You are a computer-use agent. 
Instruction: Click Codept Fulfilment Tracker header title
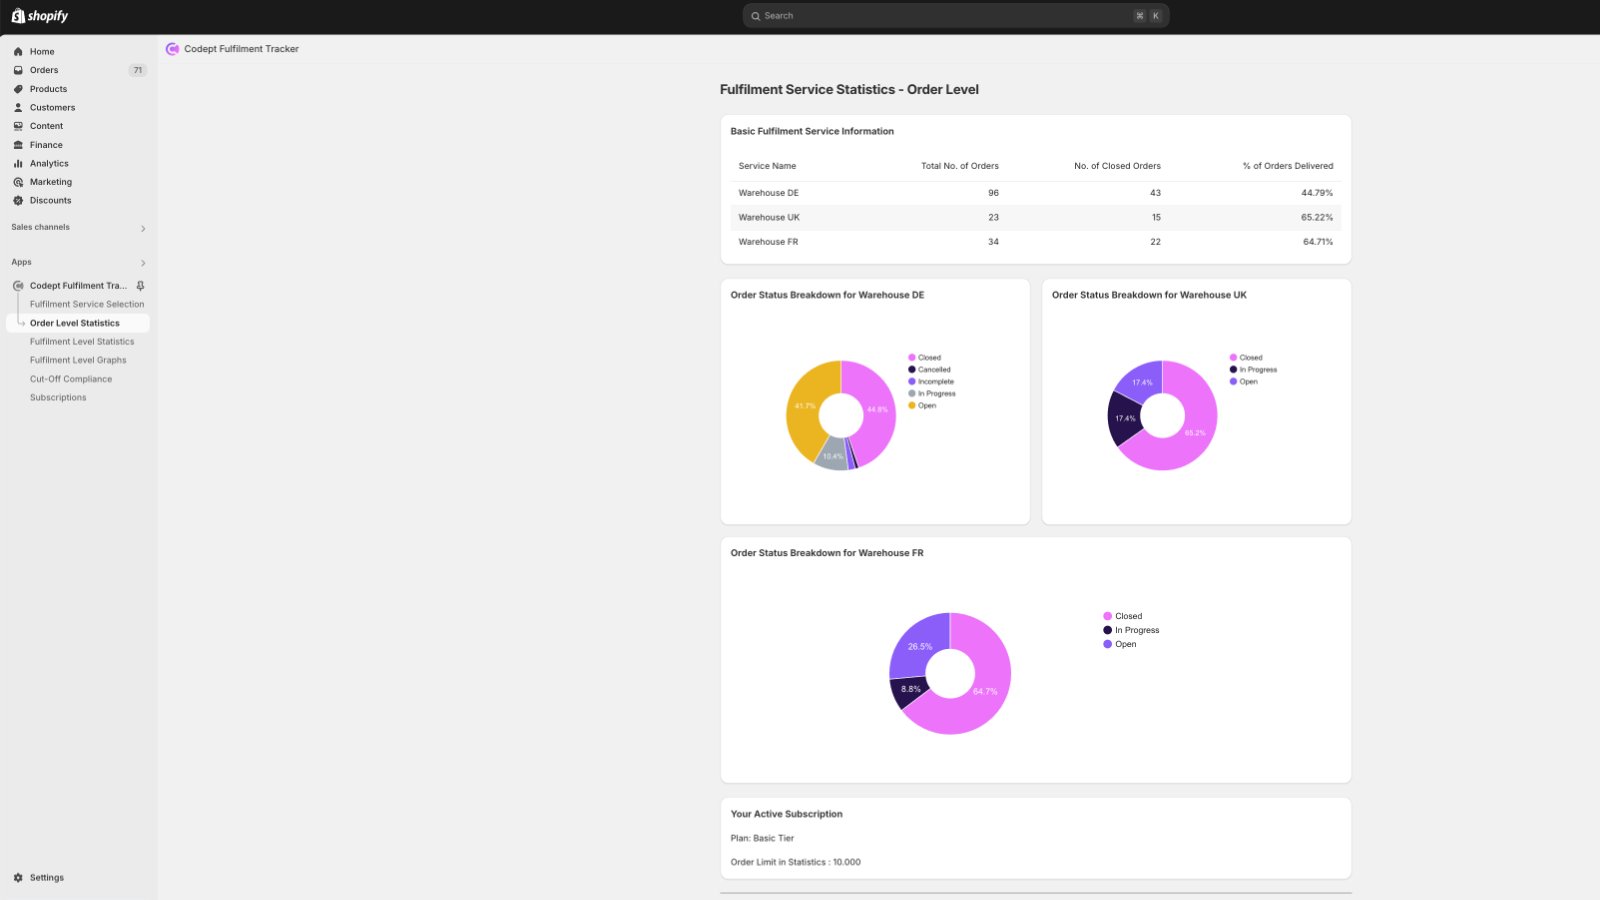click(241, 49)
